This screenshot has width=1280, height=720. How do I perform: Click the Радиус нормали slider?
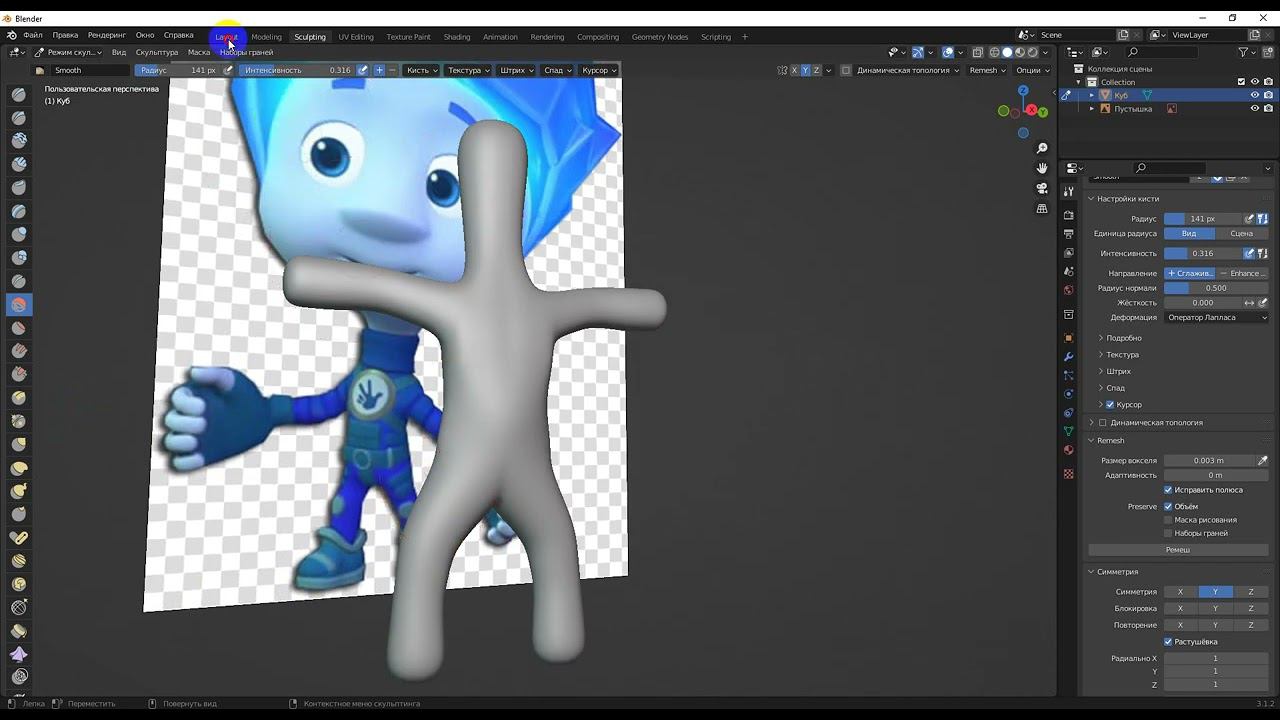click(1216, 288)
